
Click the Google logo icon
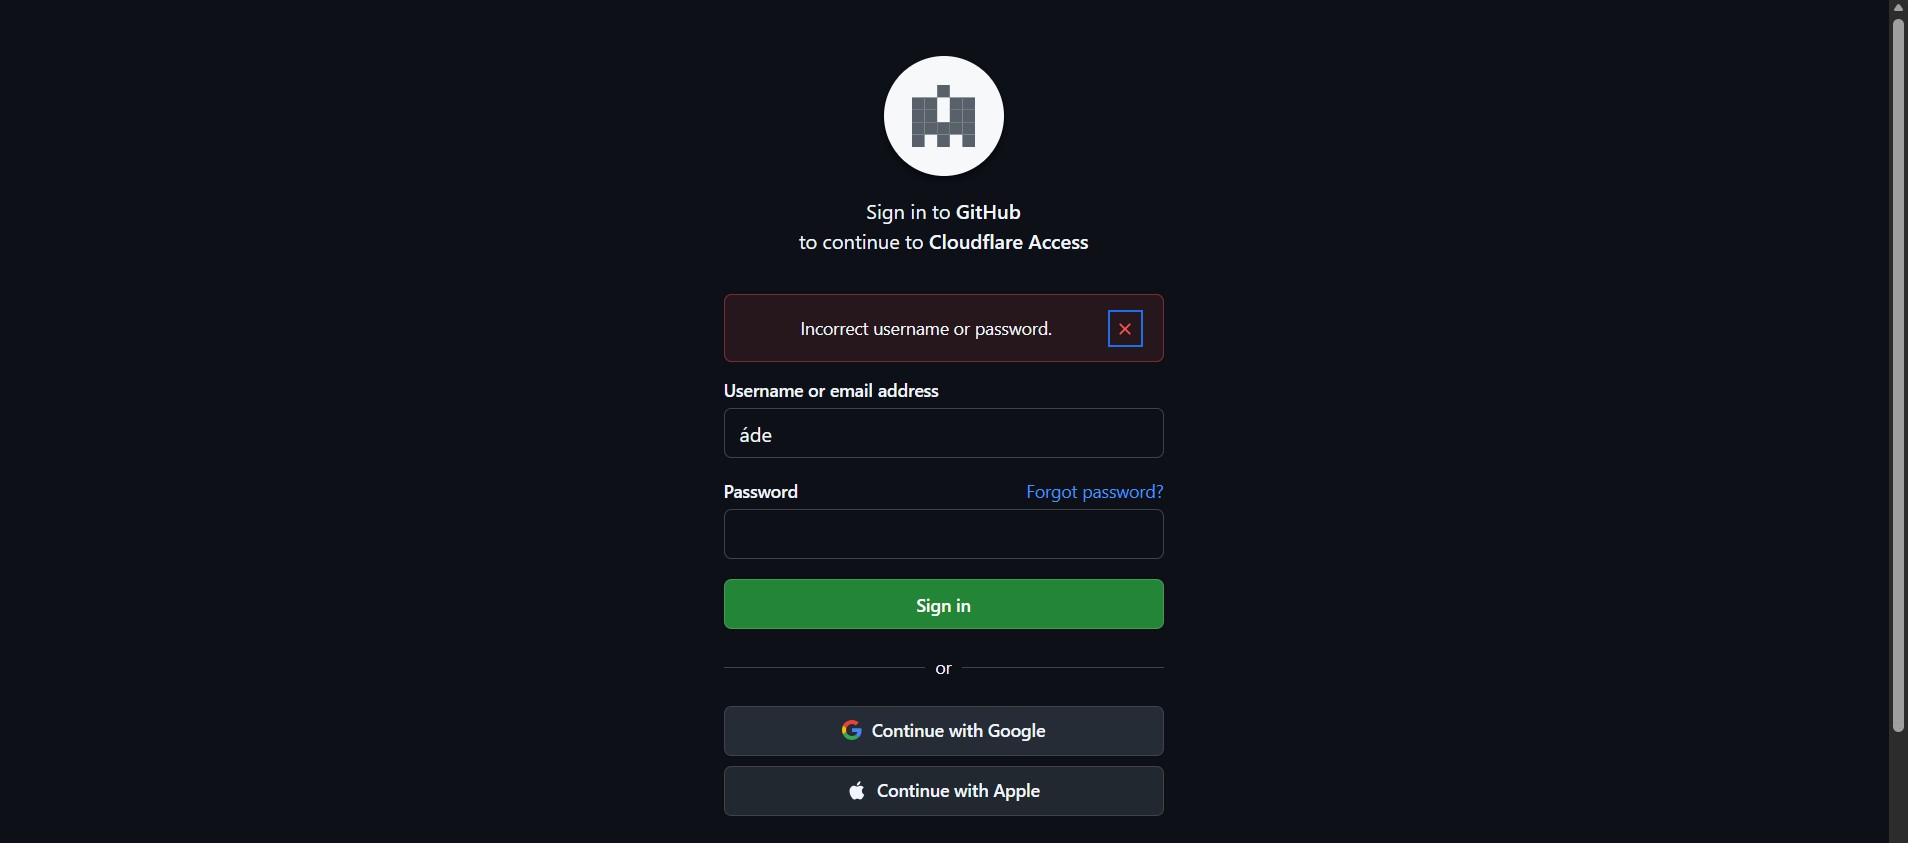coord(852,731)
